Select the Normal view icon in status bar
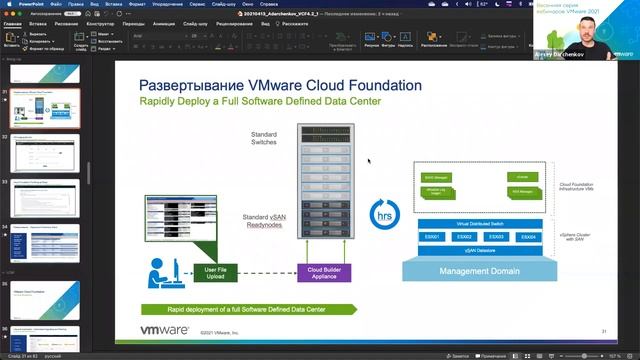This screenshot has height=360, width=640. (x=516, y=356)
